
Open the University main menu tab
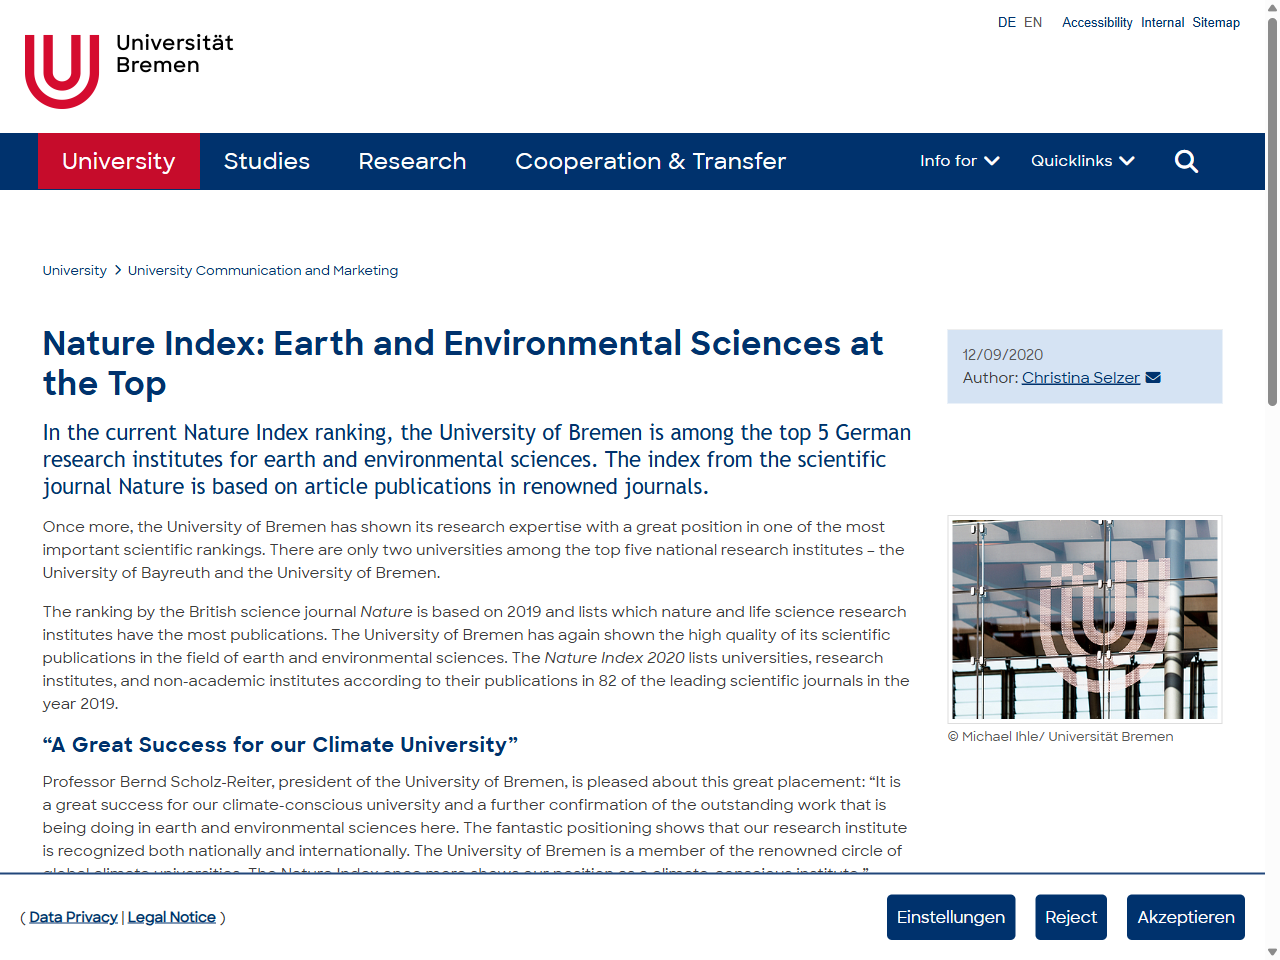click(x=119, y=161)
